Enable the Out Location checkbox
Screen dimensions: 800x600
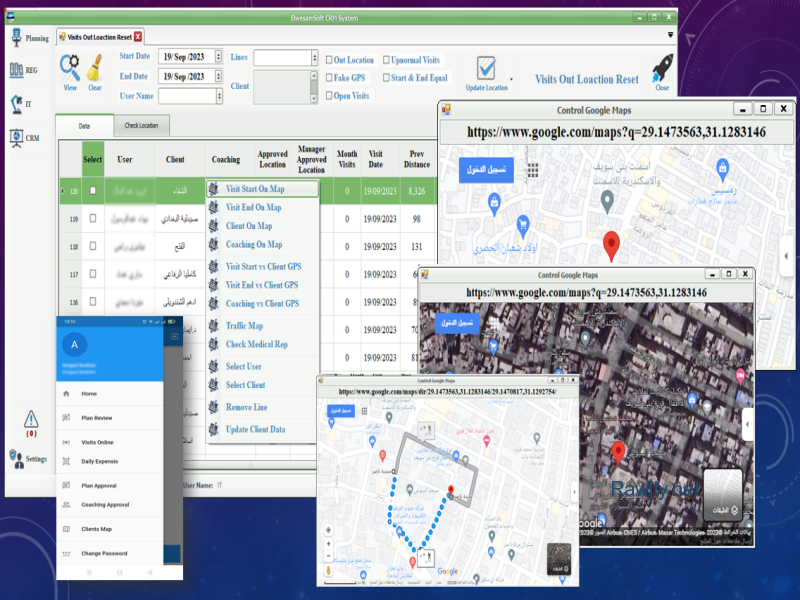pos(329,60)
